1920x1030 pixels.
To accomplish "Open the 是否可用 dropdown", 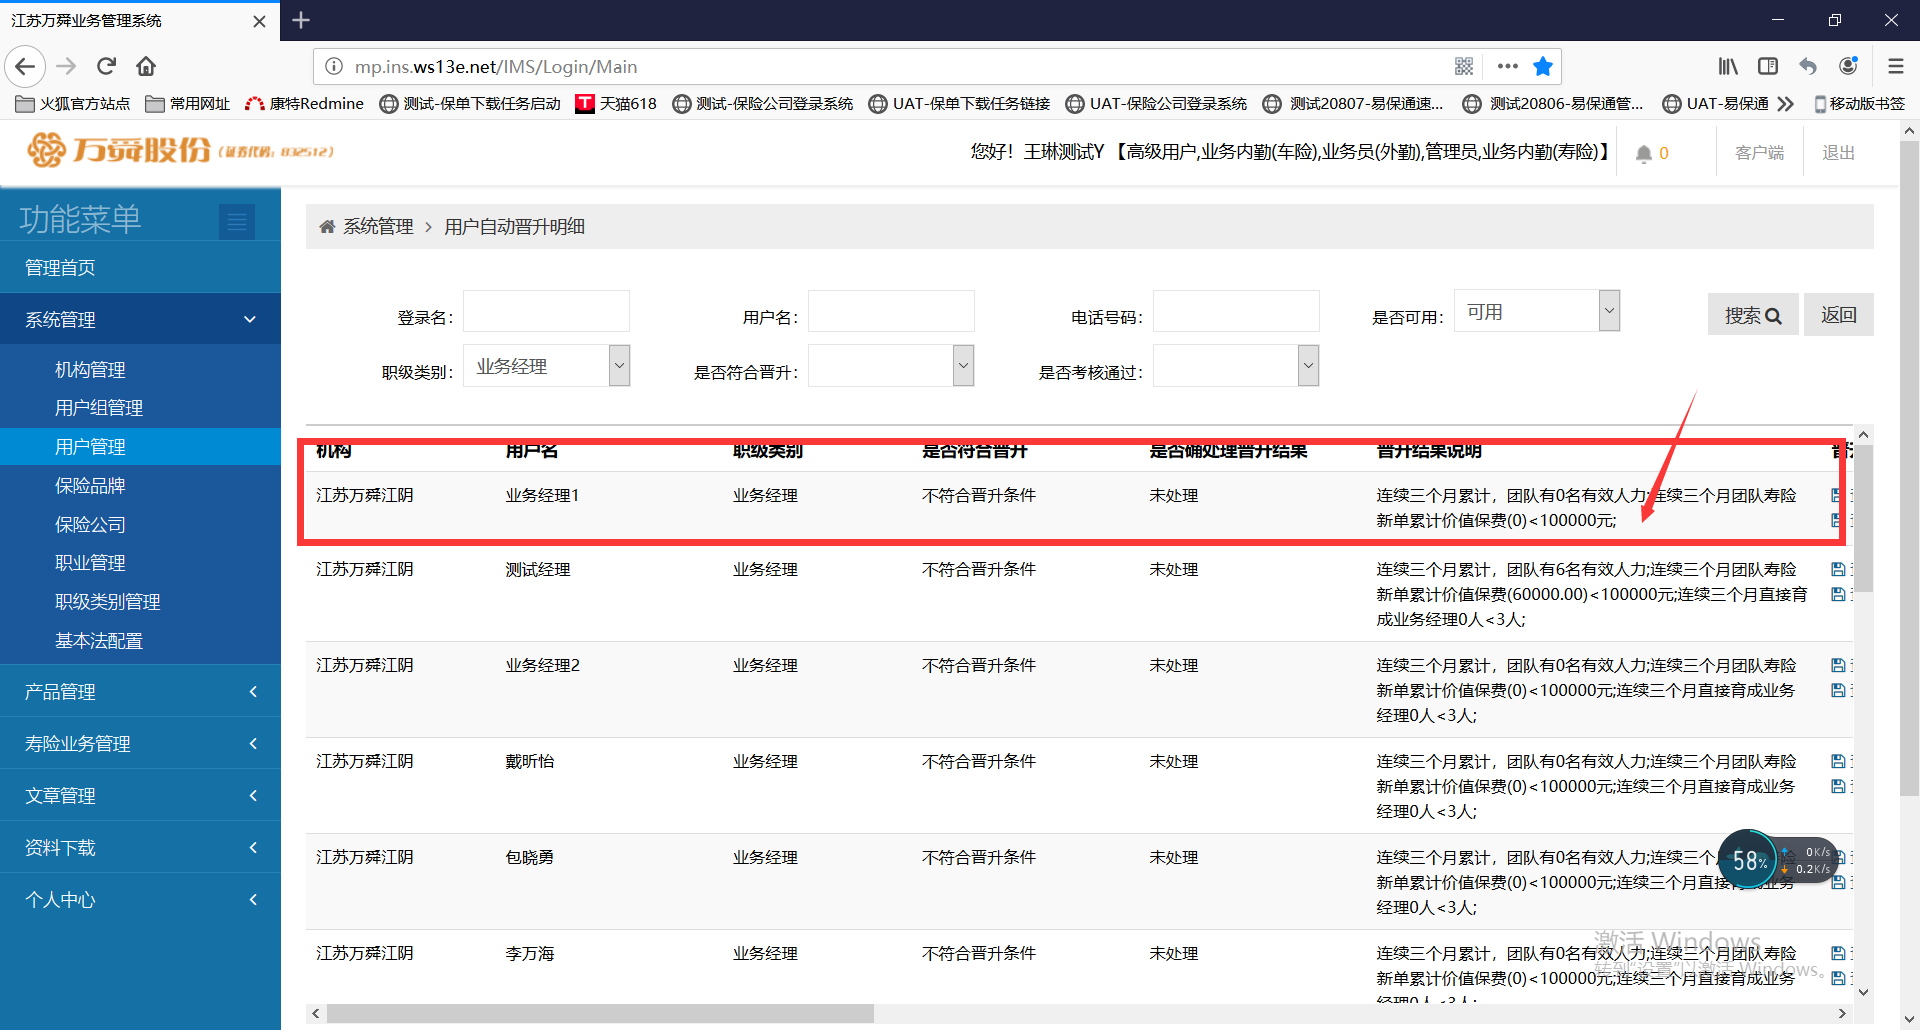I will 1536,311.
